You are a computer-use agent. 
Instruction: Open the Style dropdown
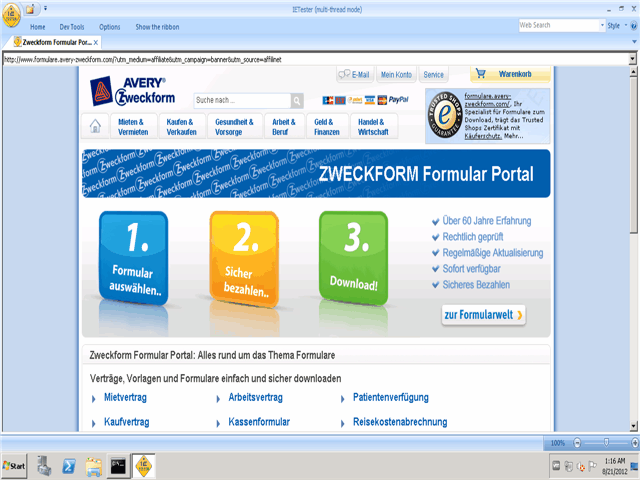[x=617, y=26]
